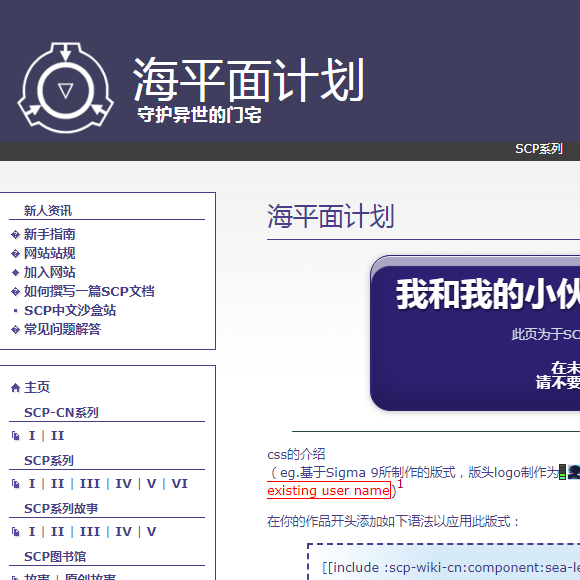Click document icon in SCP-CN系列 row
Screen dimensions: 580x580
point(16,436)
